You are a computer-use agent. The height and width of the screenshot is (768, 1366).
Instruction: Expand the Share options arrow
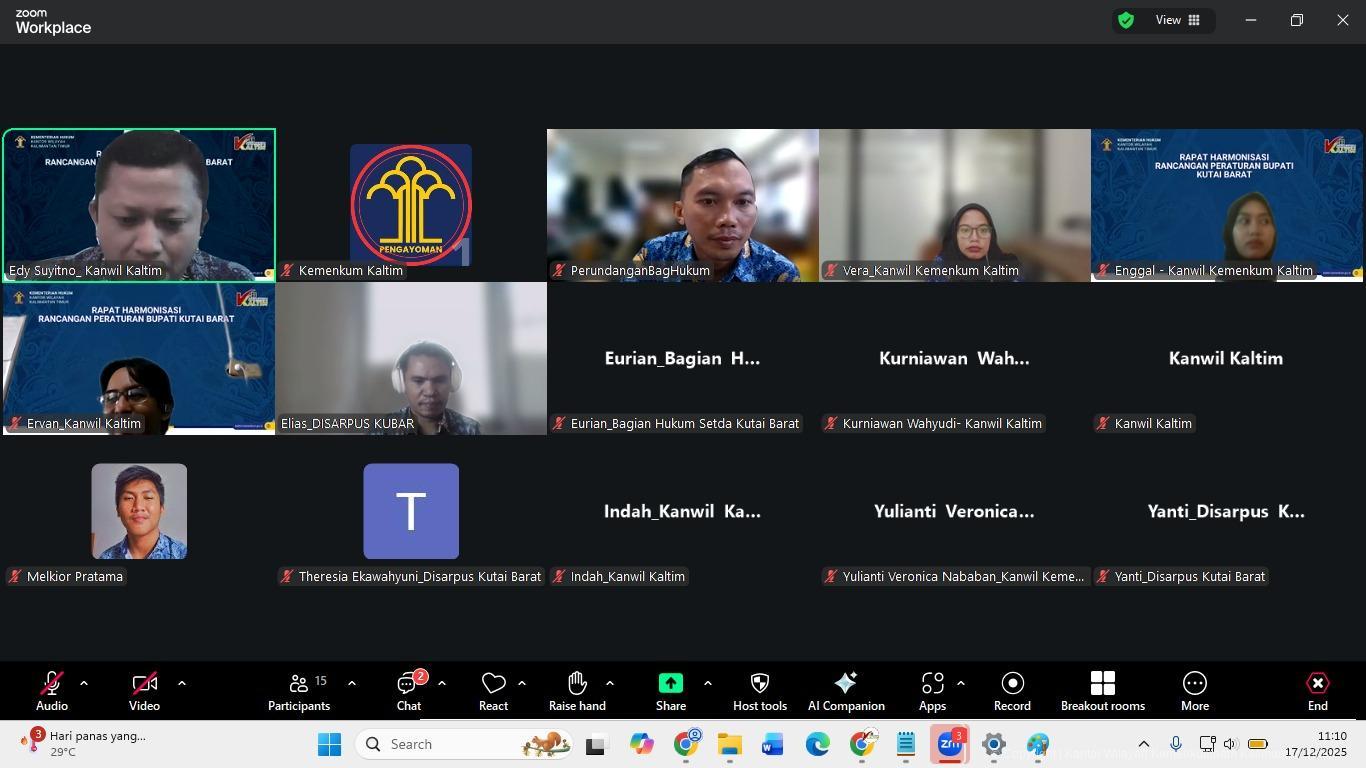point(708,683)
